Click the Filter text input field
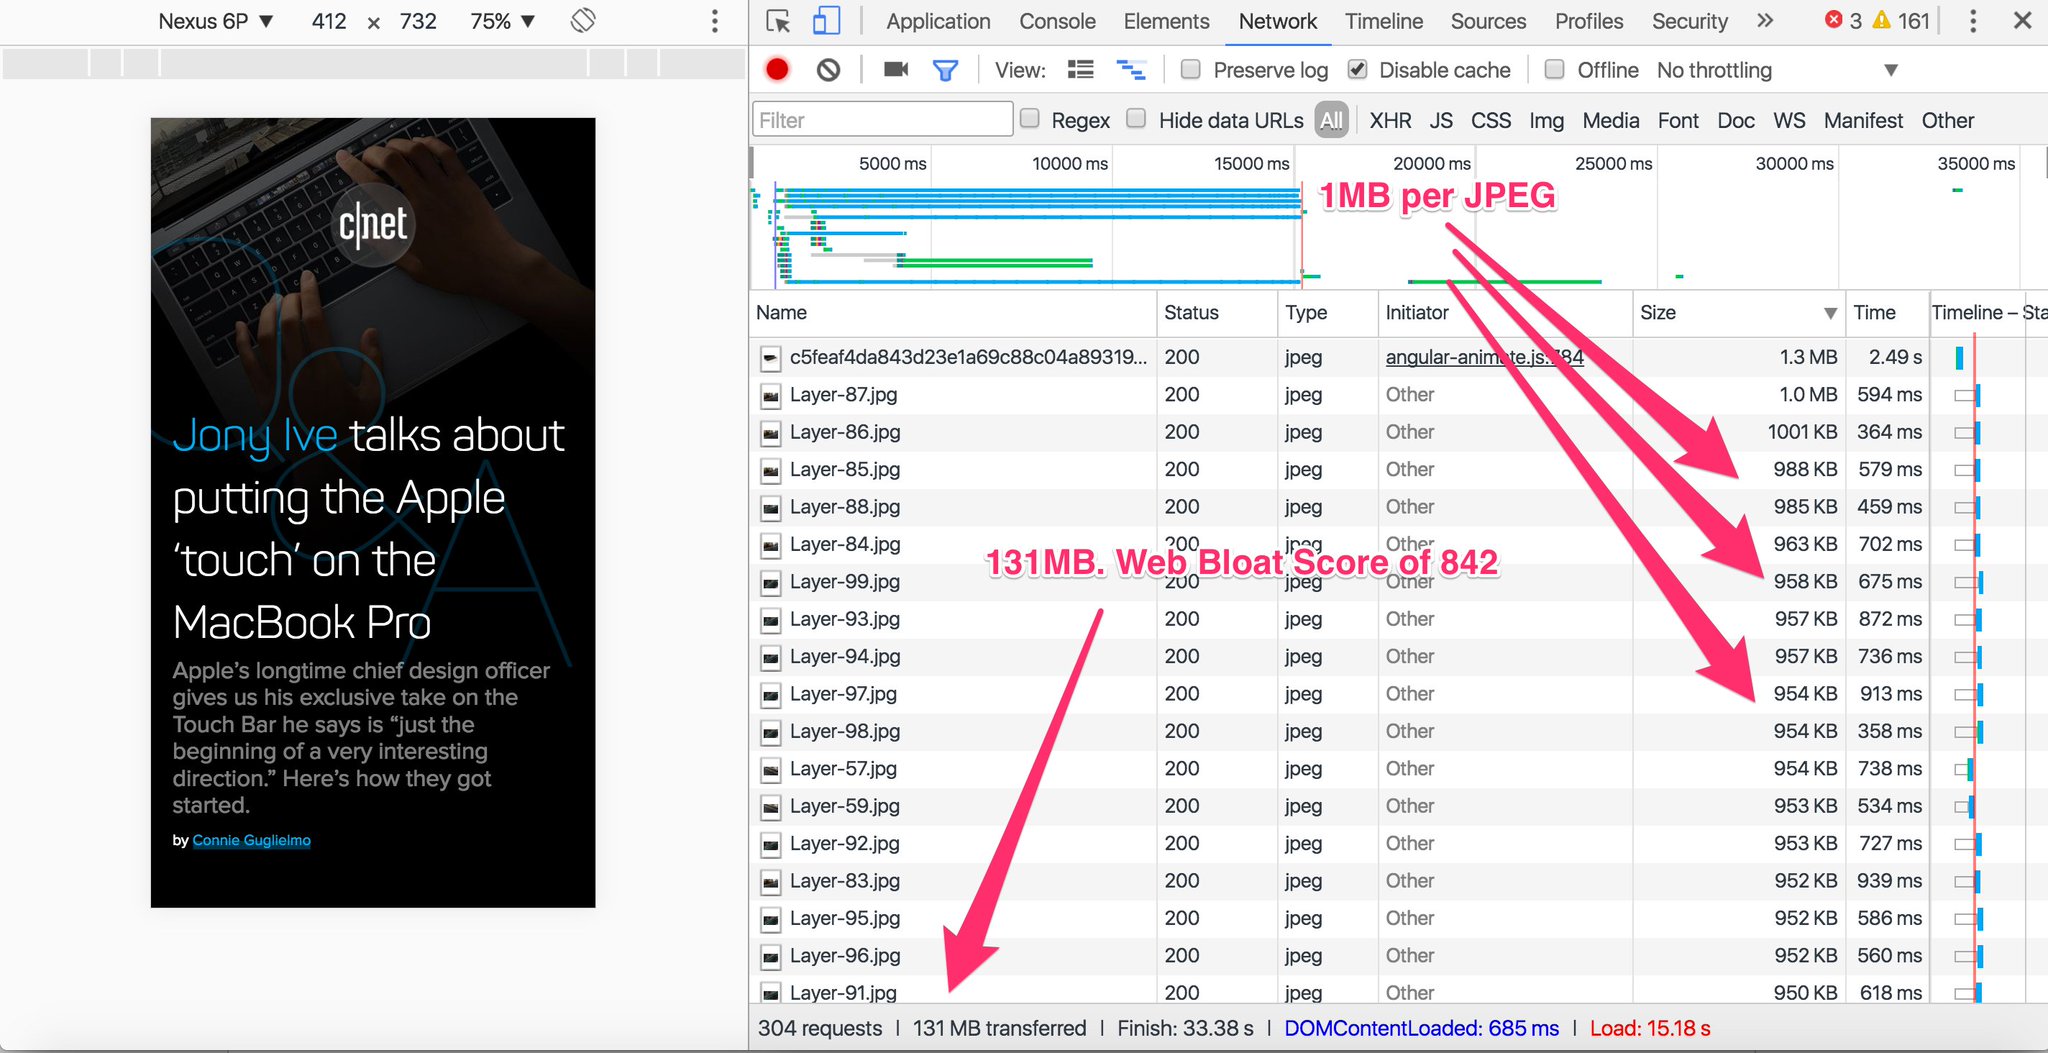The image size is (2048, 1053). coord(882,119)
